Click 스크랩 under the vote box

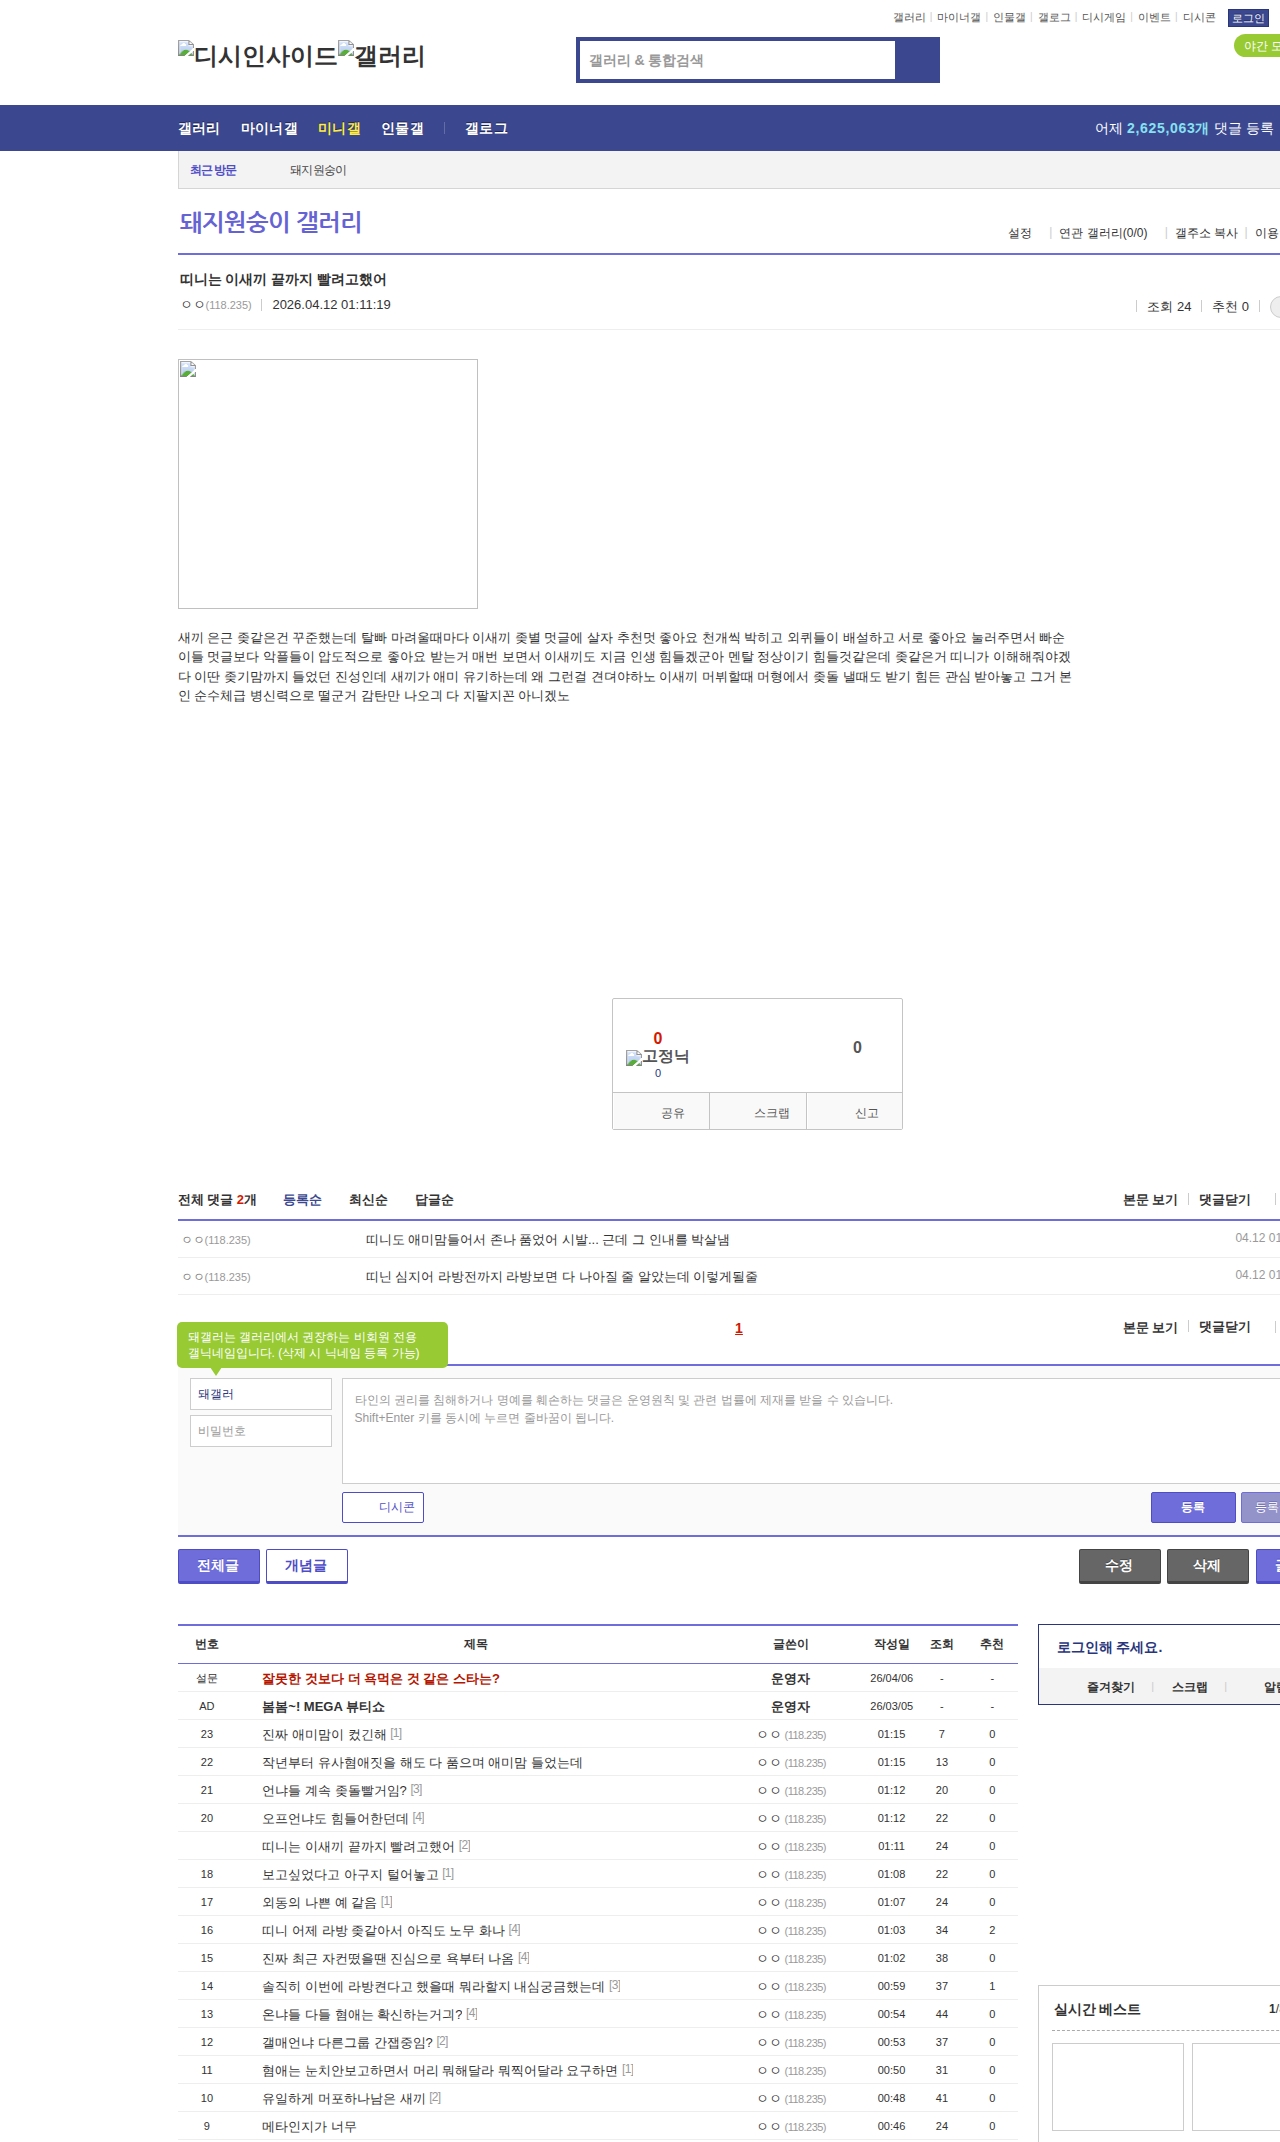click(759, 1112)
